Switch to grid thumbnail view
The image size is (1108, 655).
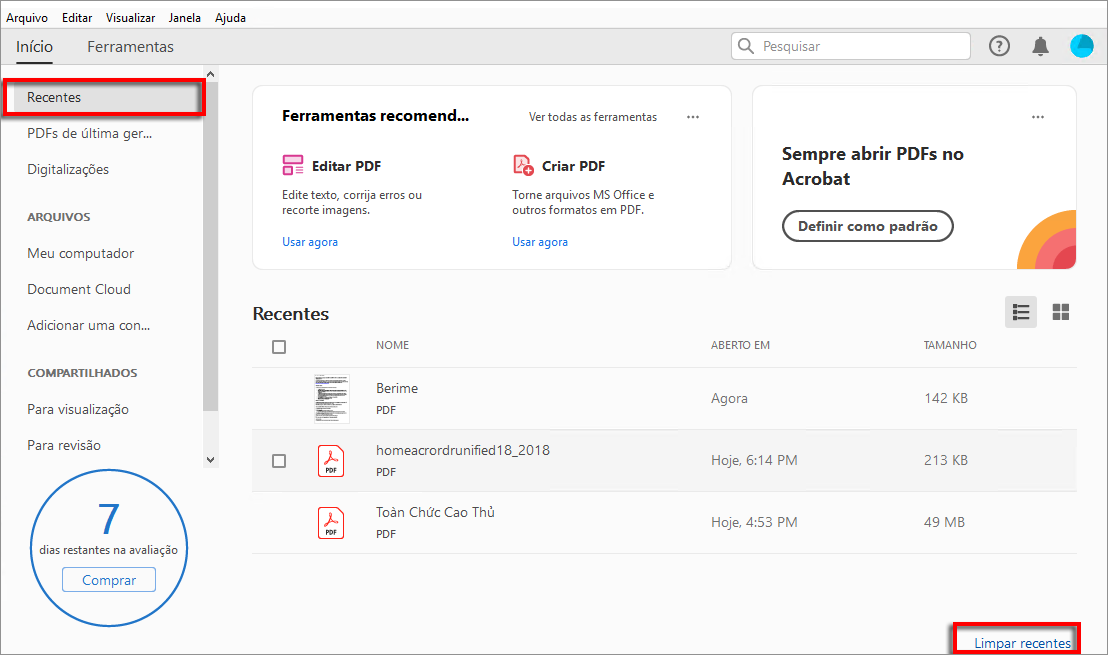(x=1061, y=312)
